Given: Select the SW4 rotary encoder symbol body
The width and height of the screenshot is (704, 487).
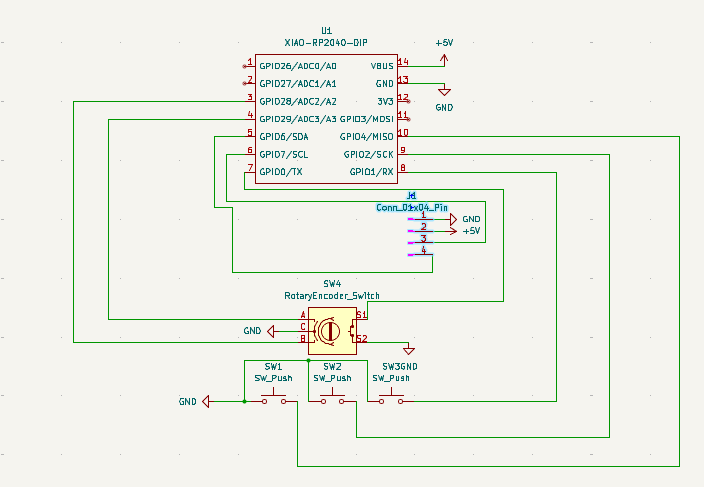Looking at the screenshot, I should click(332, 331).
